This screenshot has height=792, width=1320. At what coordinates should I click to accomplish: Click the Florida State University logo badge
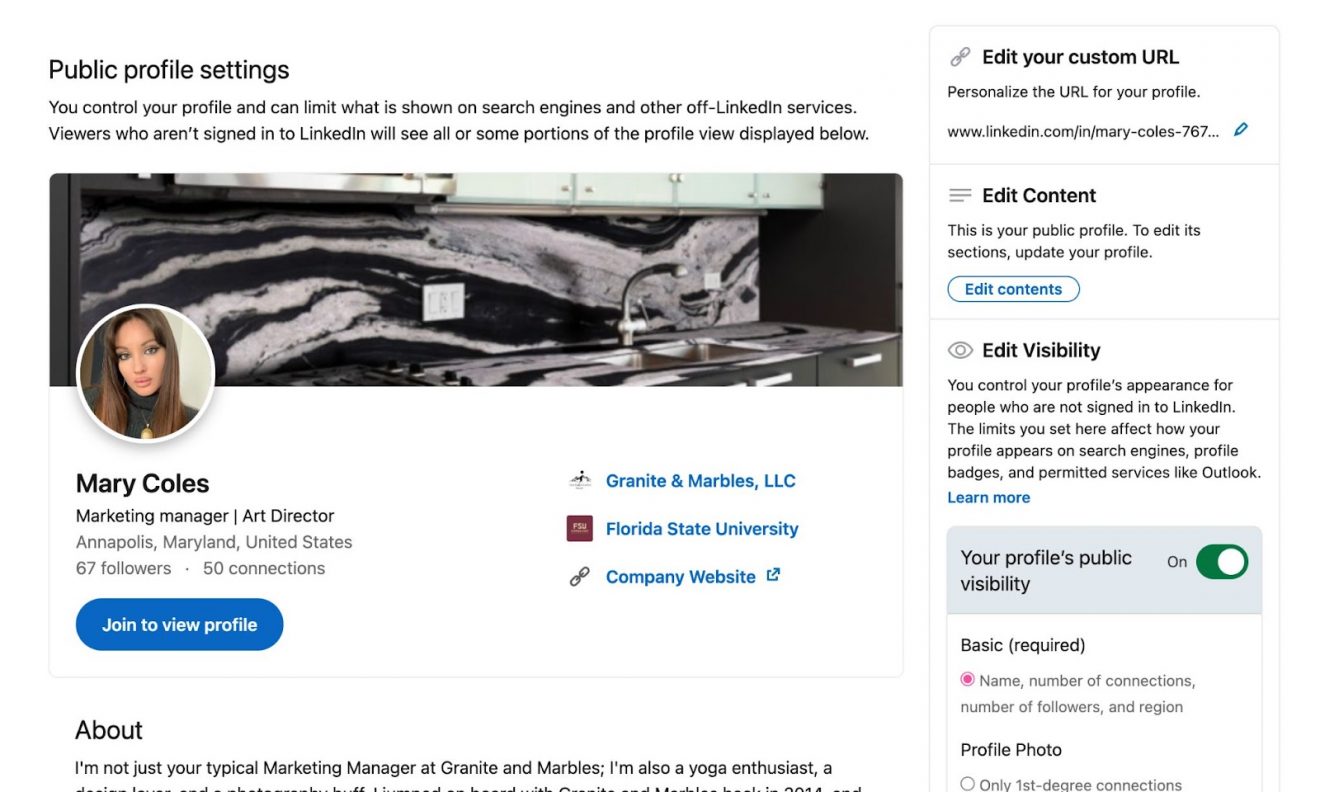(x=581, y=528)
